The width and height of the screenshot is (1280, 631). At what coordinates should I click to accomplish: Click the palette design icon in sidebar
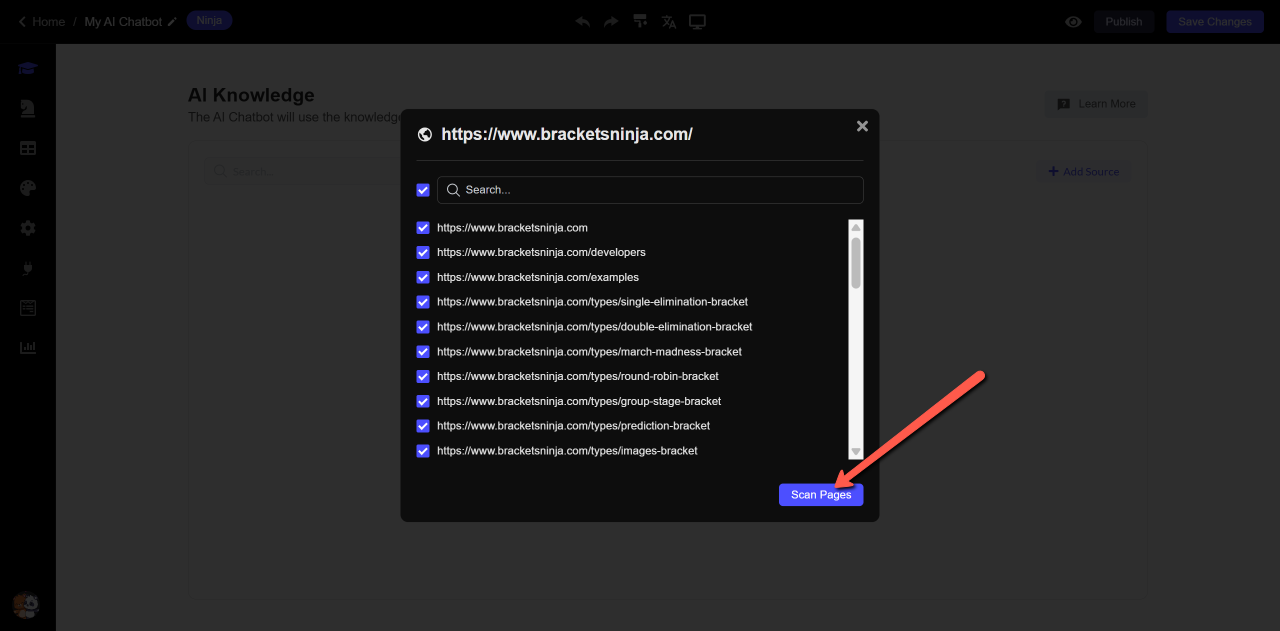tap(28, 188)
